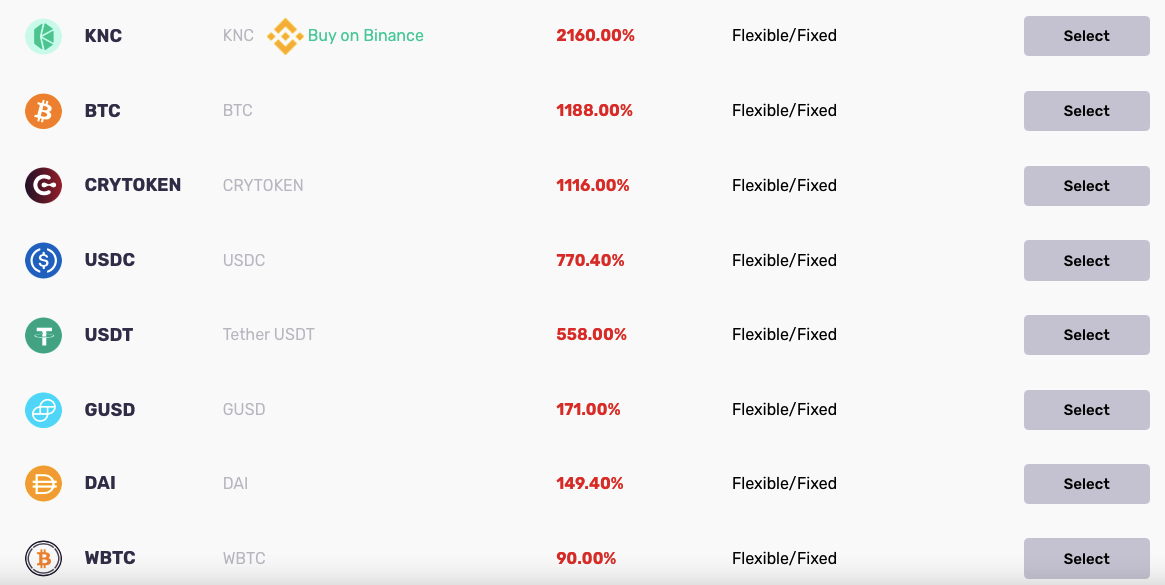The width and height of the screenshot is (1165, 585).
Task: Hit Select for CRYTOKEN
Action: [x=1086, y=185]
